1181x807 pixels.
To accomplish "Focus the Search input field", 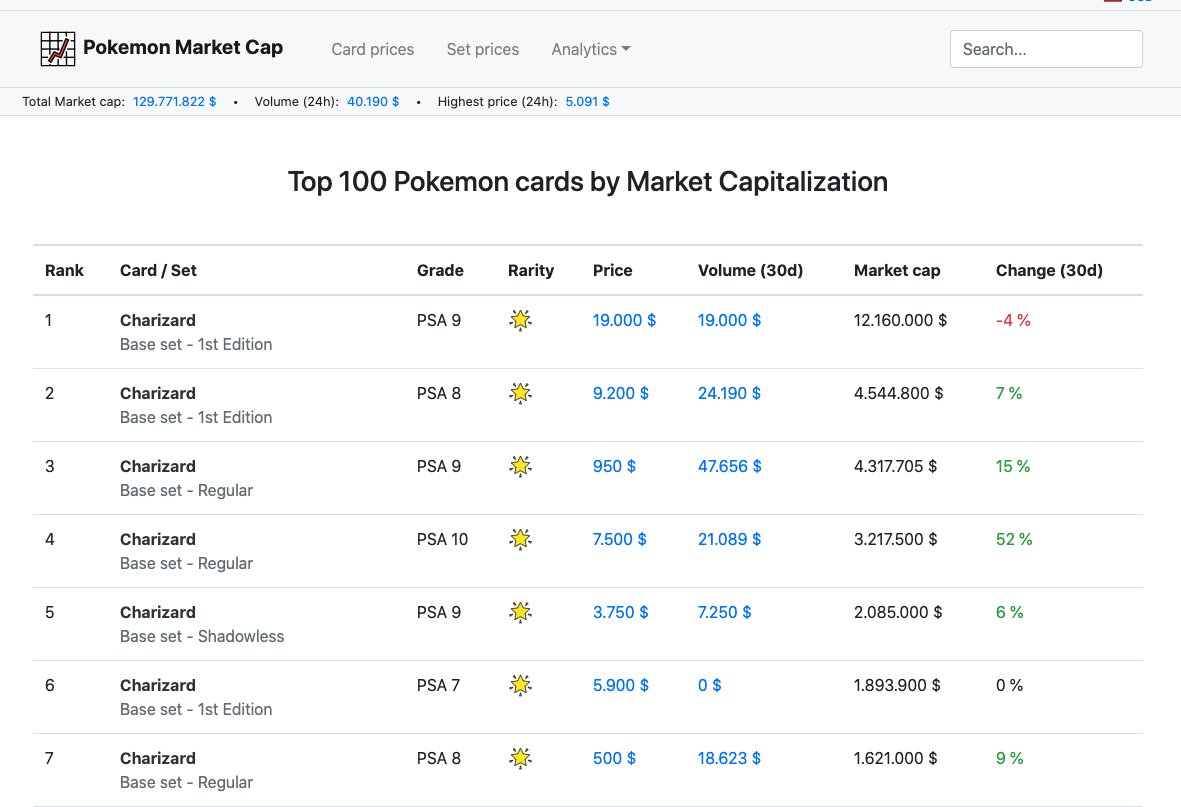I will (1046, 49).
